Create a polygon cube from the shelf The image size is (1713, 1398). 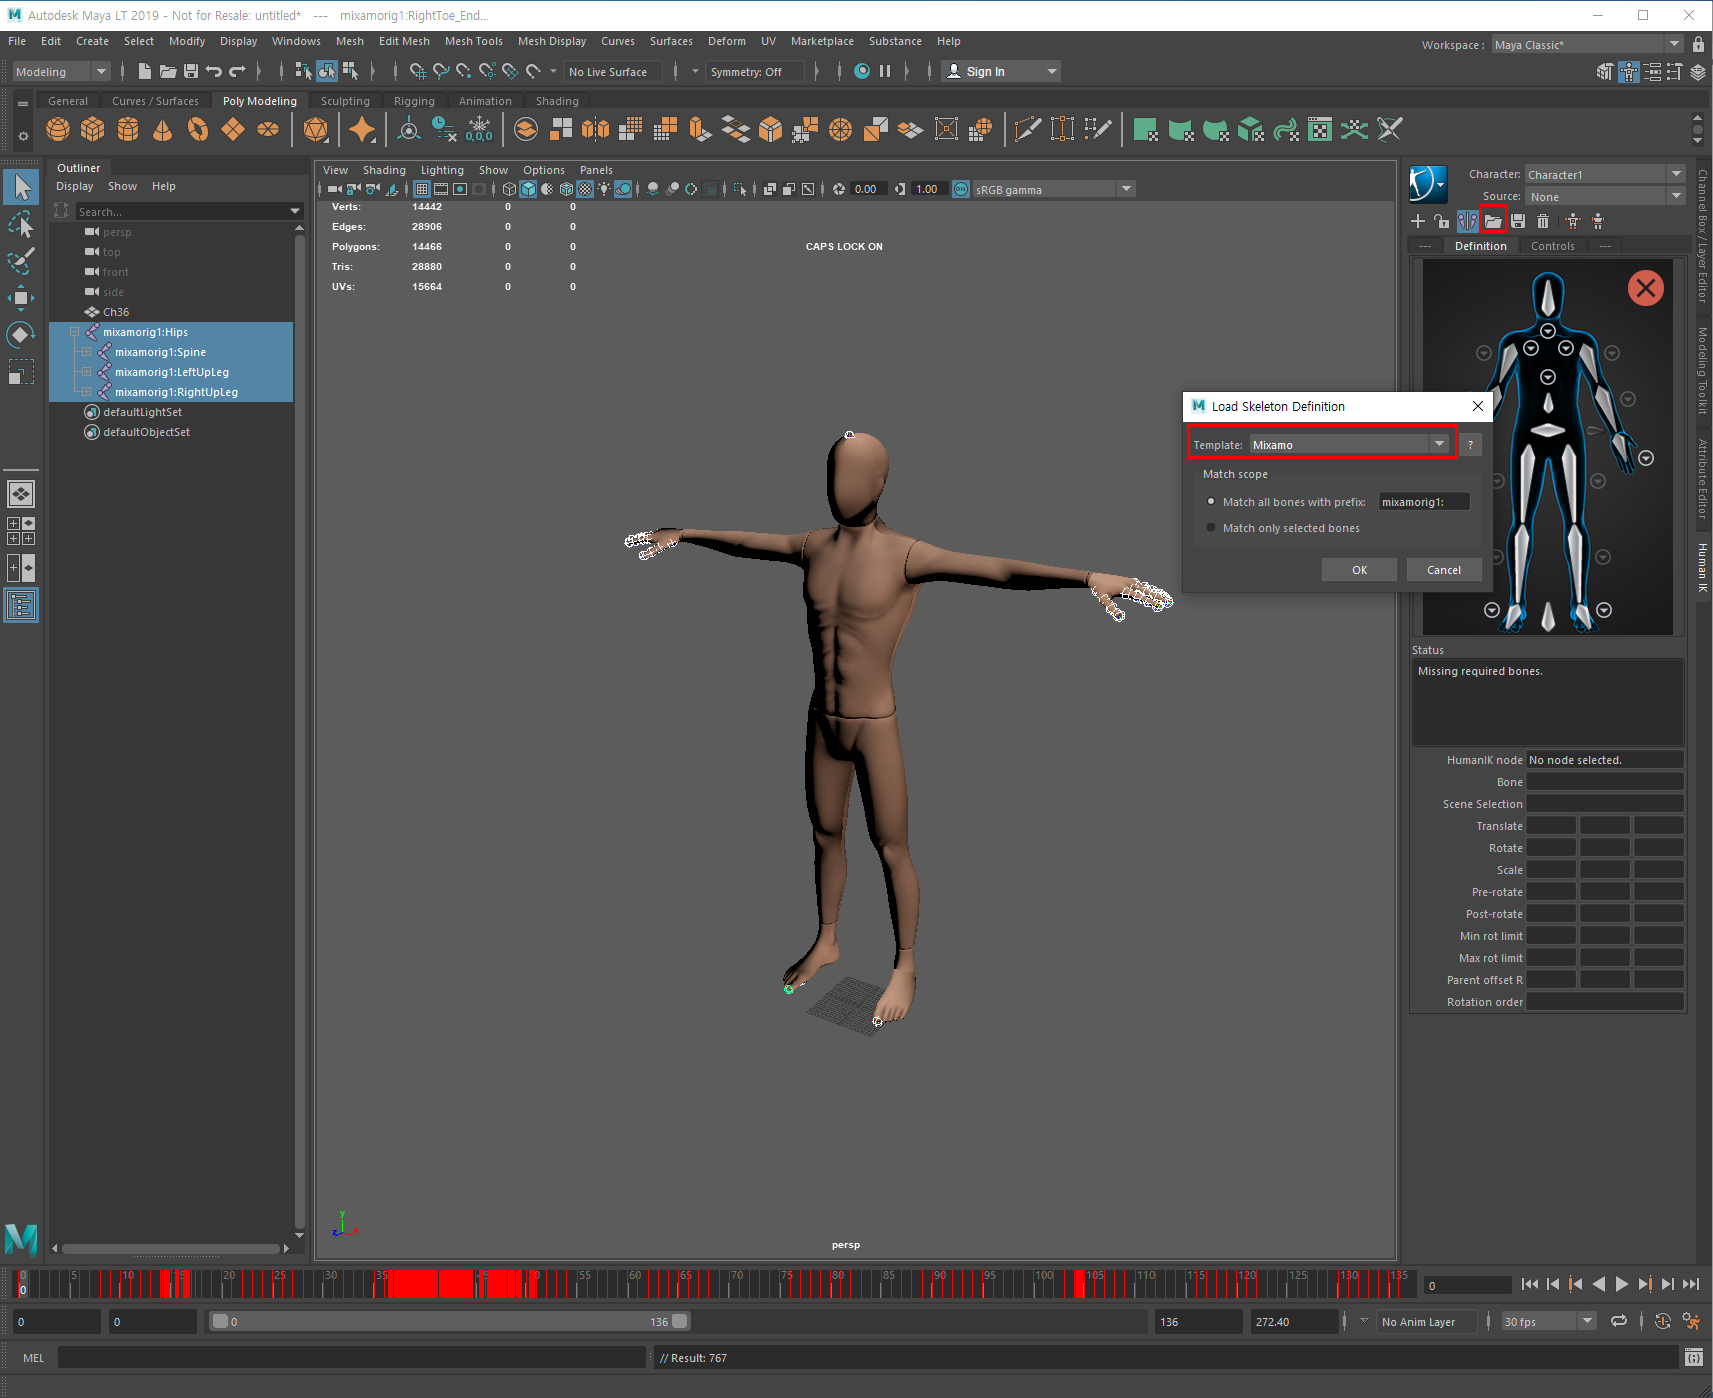click(93, 130)
